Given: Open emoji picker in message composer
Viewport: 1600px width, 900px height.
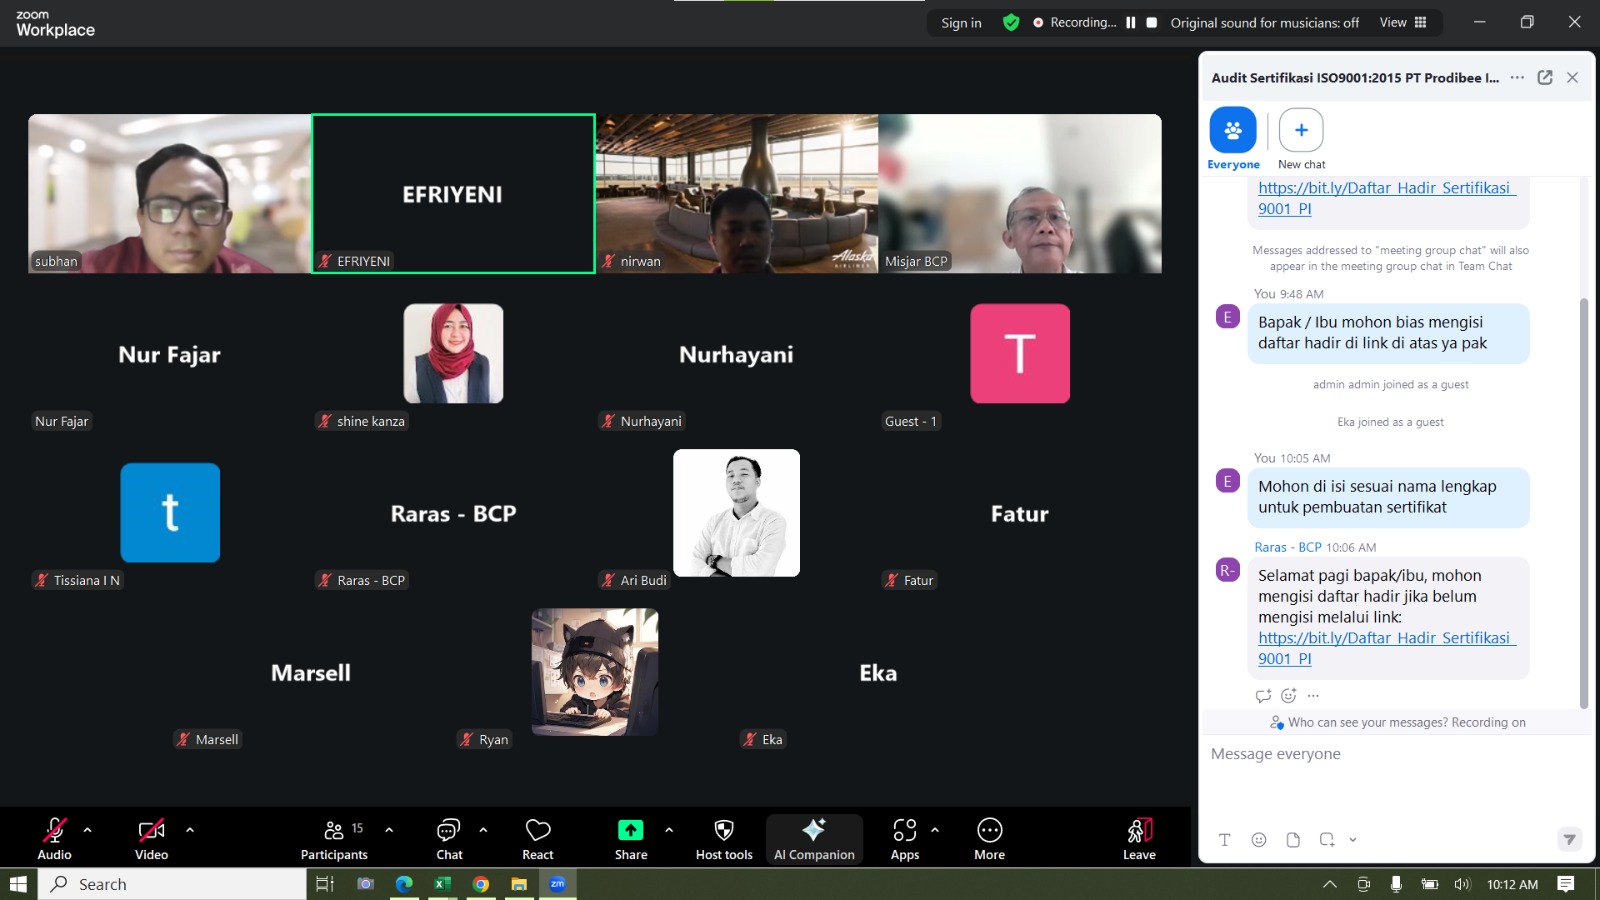Looking at the screenshot, I should 1259,840.
